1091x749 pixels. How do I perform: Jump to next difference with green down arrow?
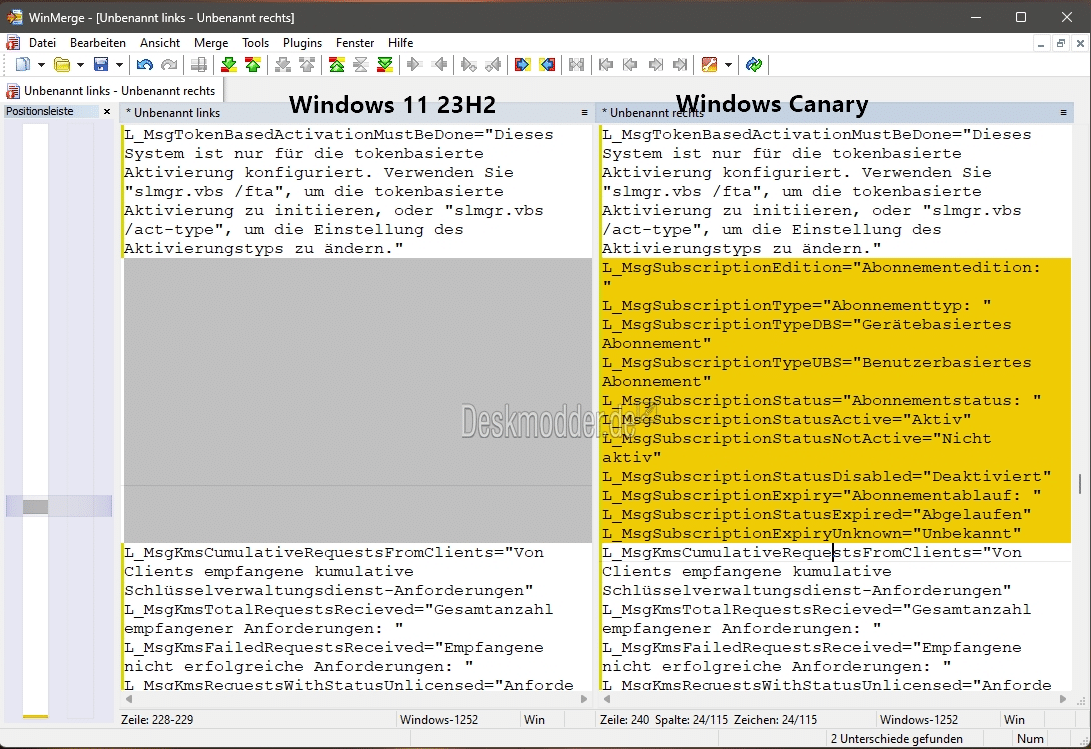228,65
